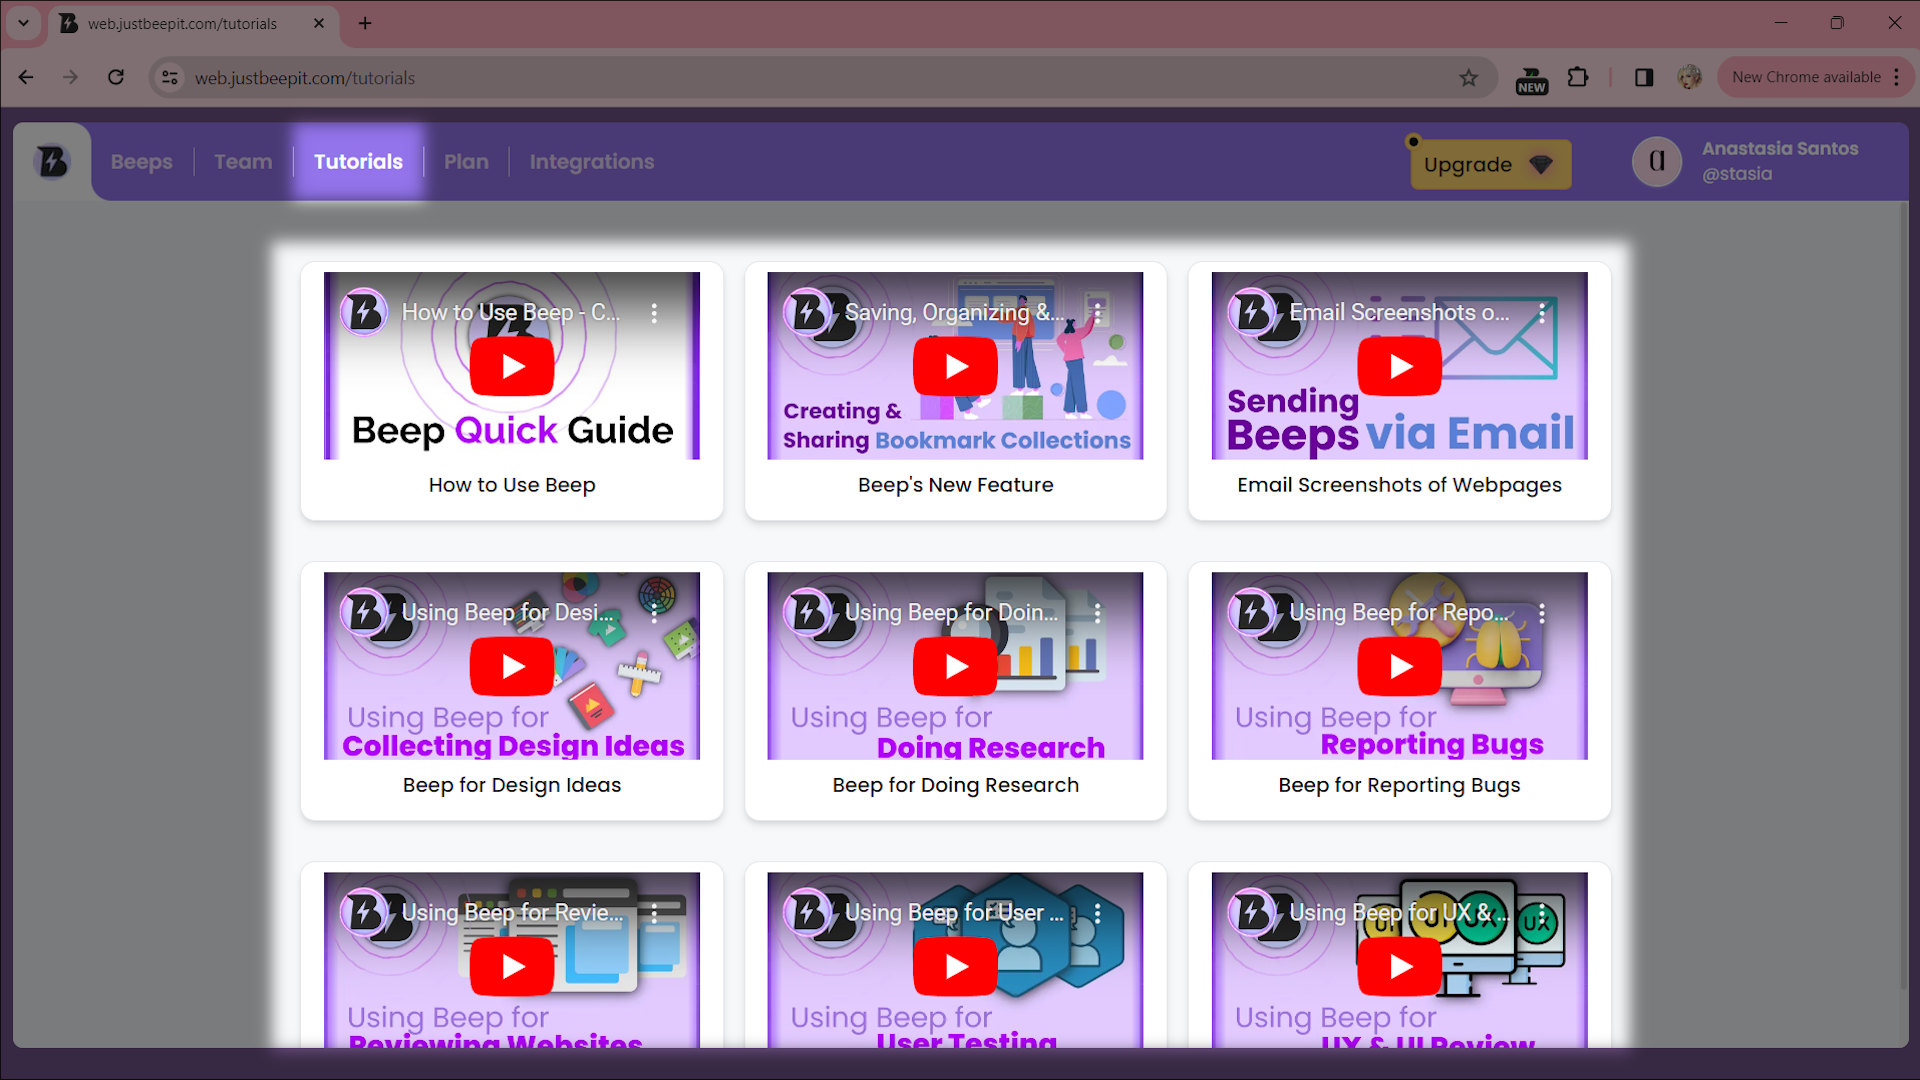Close the web.justbeepit.com tab

[x=319, y=23]
